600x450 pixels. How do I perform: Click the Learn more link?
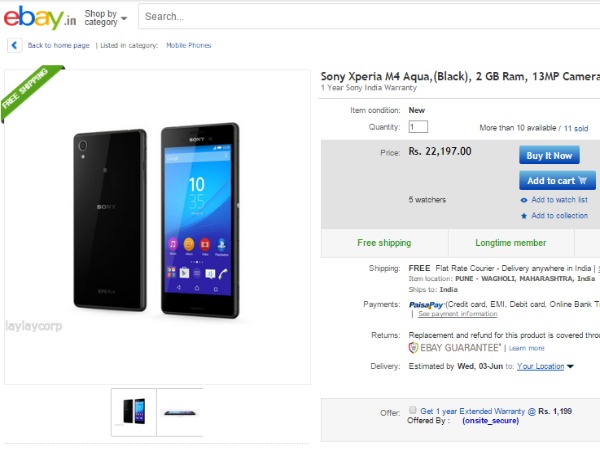point(527,348)
